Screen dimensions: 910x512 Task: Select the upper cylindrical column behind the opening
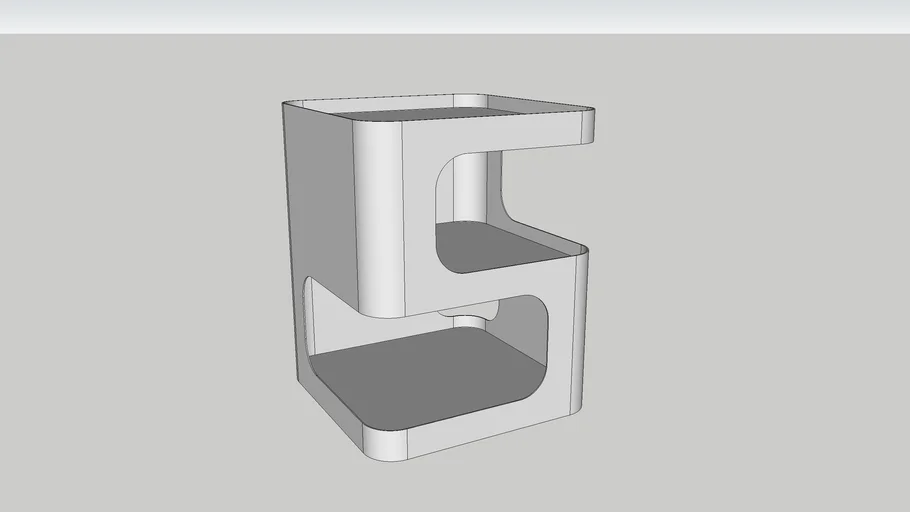coord(472,190)
